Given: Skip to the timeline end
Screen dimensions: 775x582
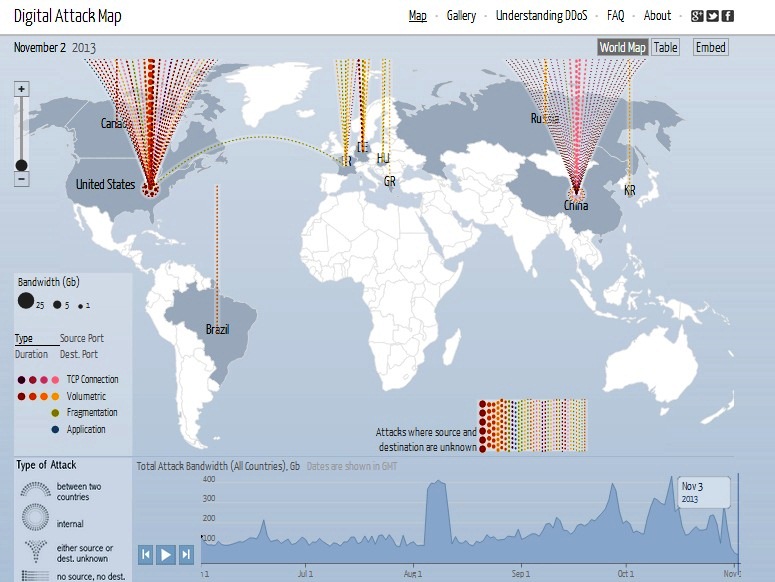Looking at the screenshot, I should 186,554.
